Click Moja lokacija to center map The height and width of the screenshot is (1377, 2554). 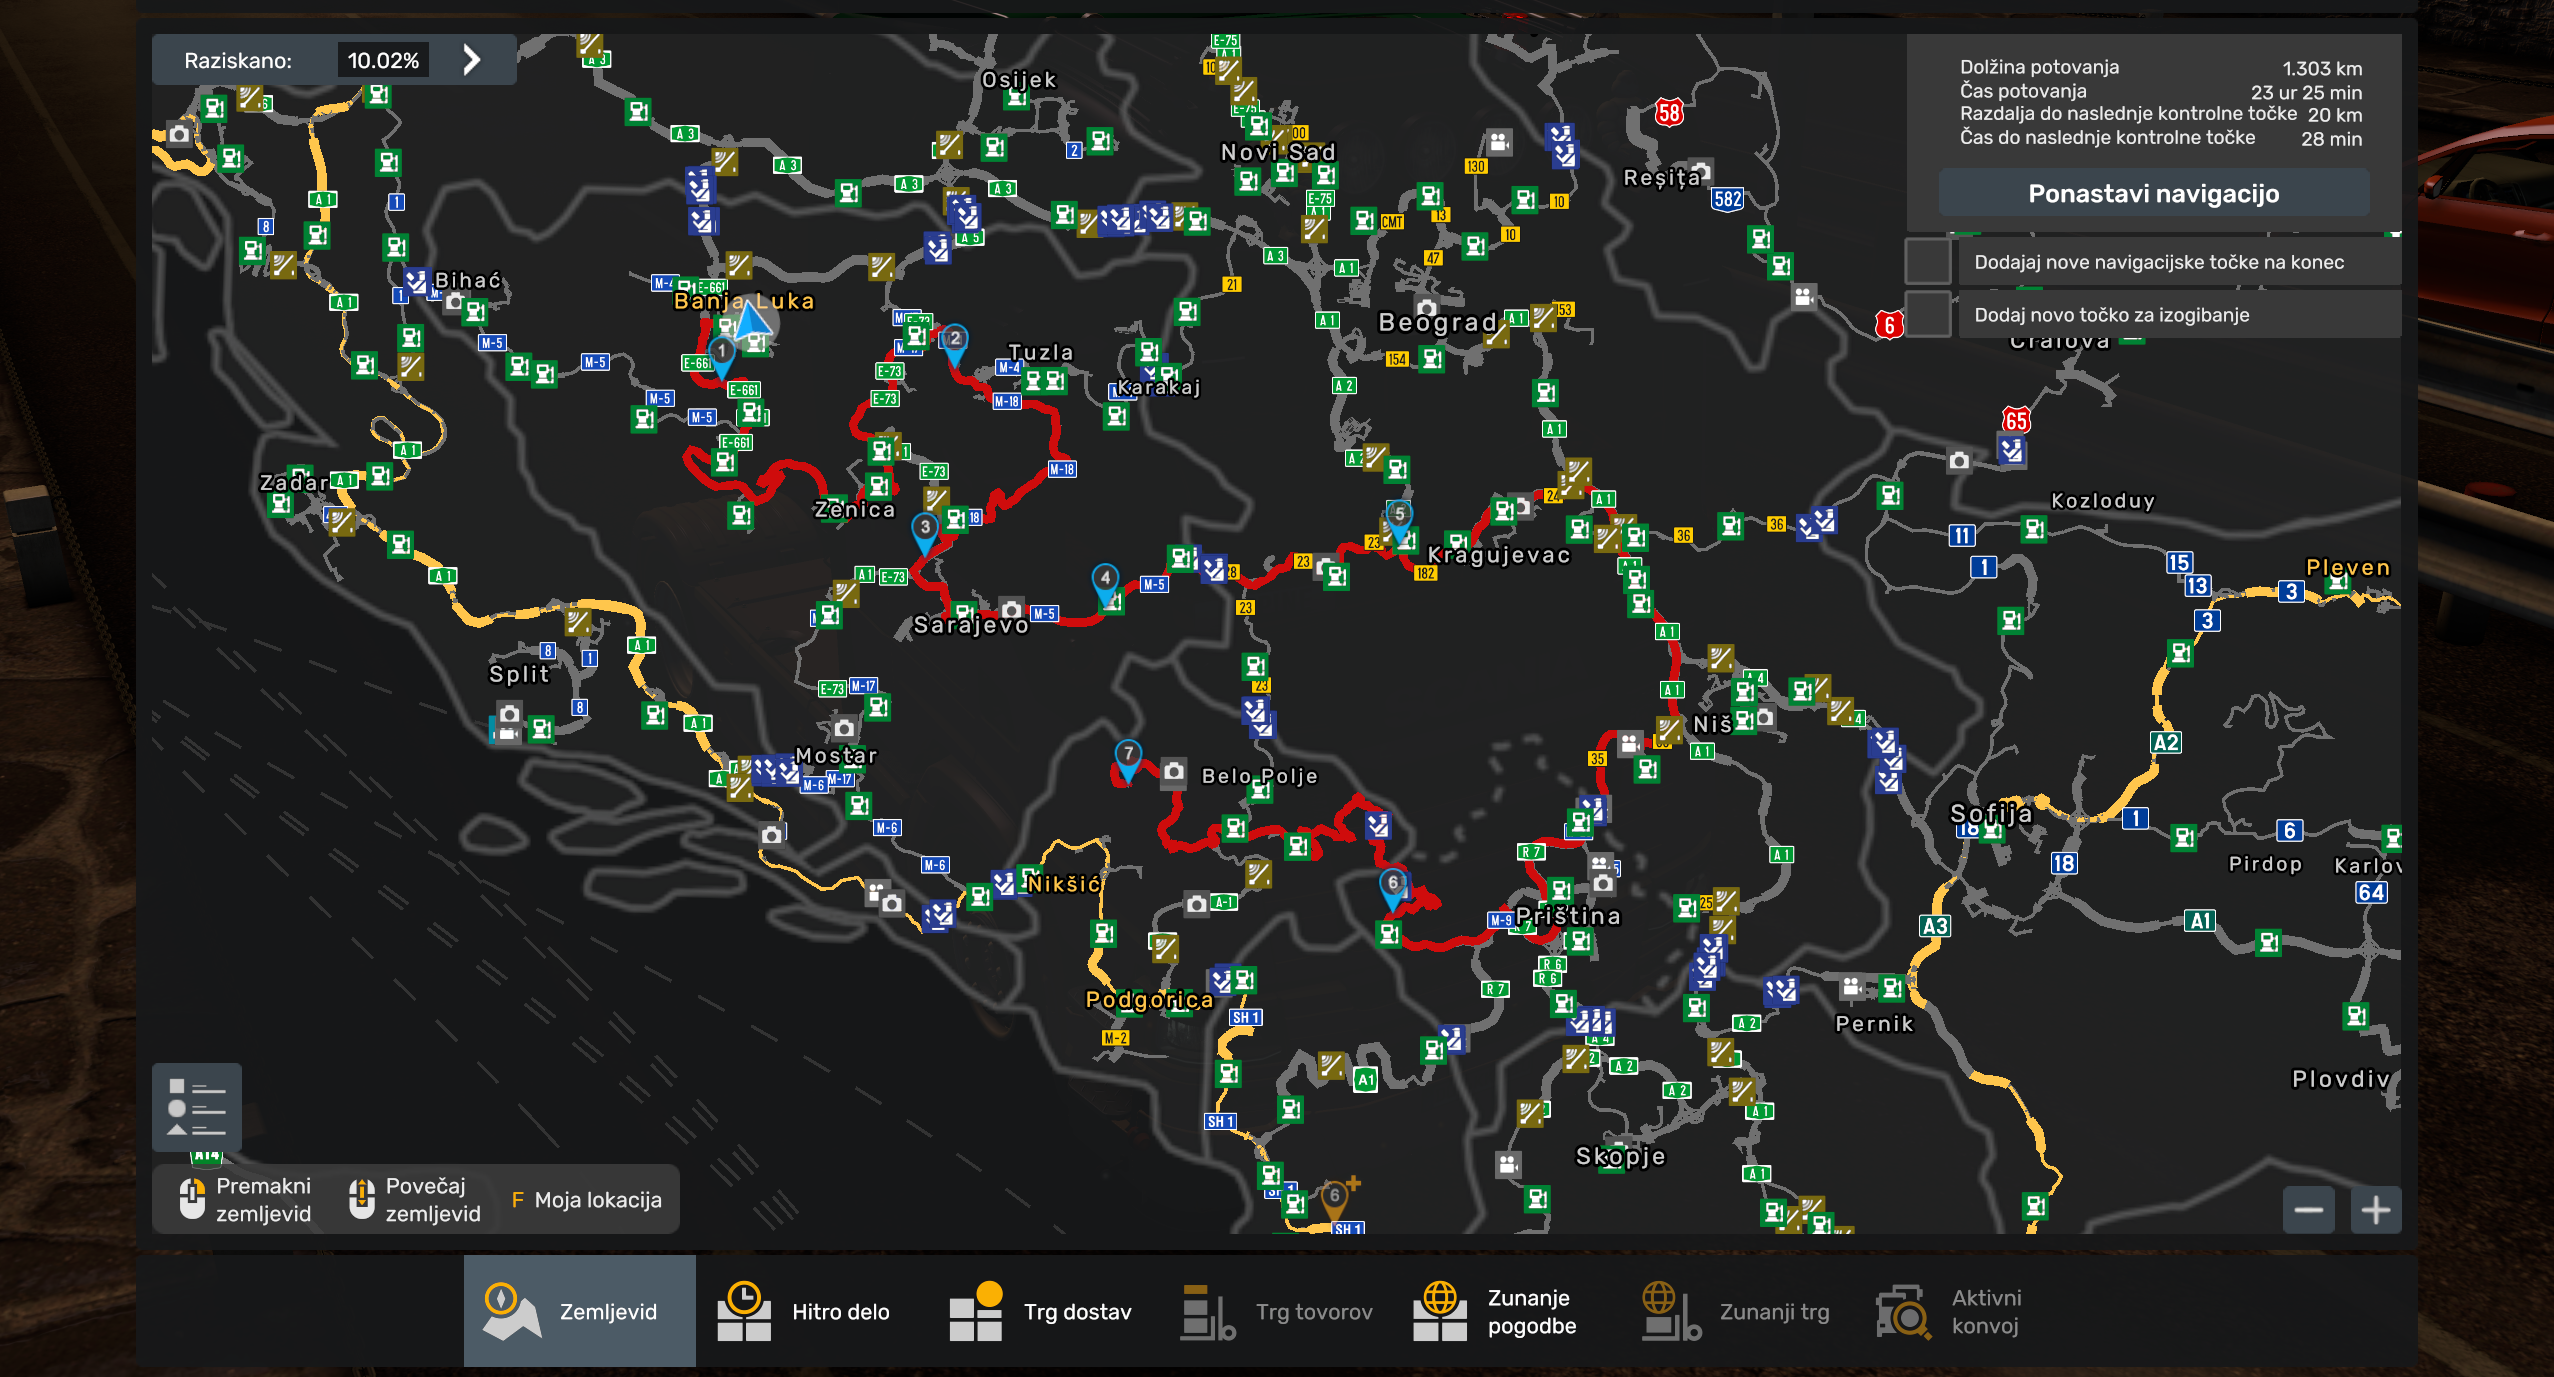(x=586, y=1200)
